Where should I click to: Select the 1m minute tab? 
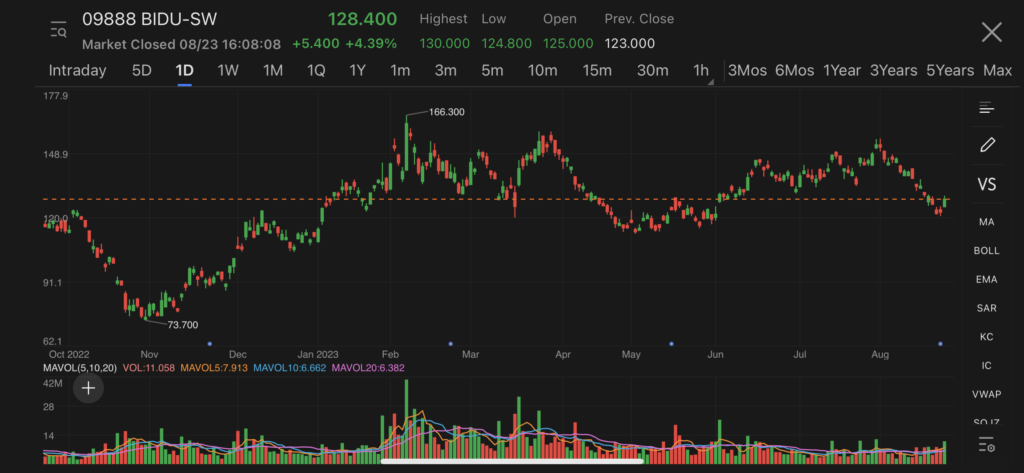[x=400, y=71]
